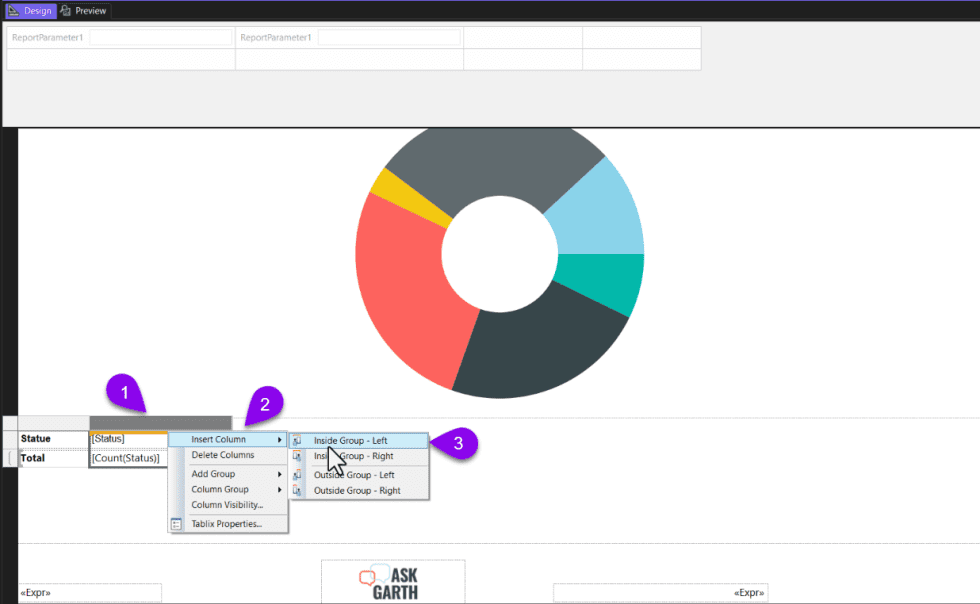
Task: Select the [Status] tablix cell
Action: 129,439
